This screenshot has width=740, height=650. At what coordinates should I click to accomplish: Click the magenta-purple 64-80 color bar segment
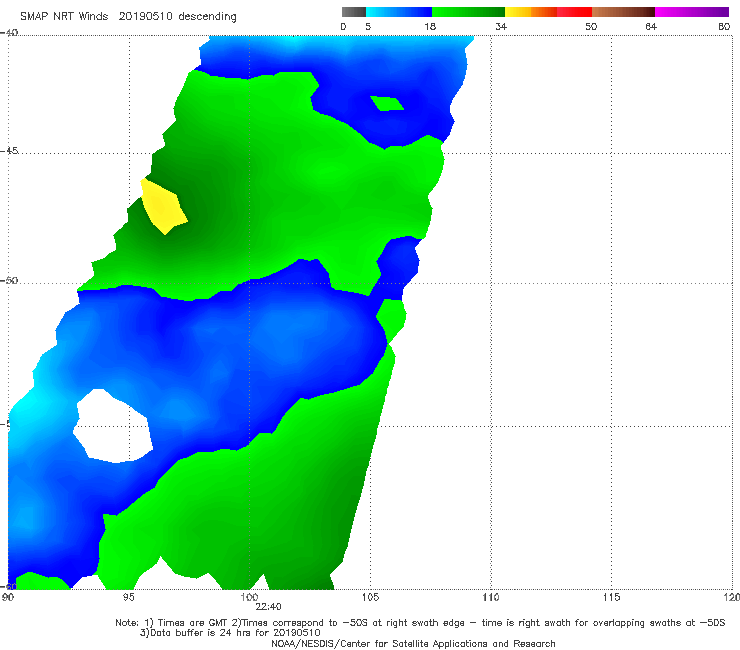pos(692,12)
